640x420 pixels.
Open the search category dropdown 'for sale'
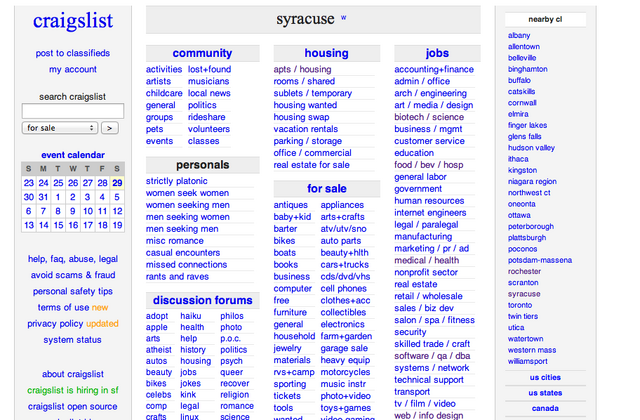coord(60,128)
